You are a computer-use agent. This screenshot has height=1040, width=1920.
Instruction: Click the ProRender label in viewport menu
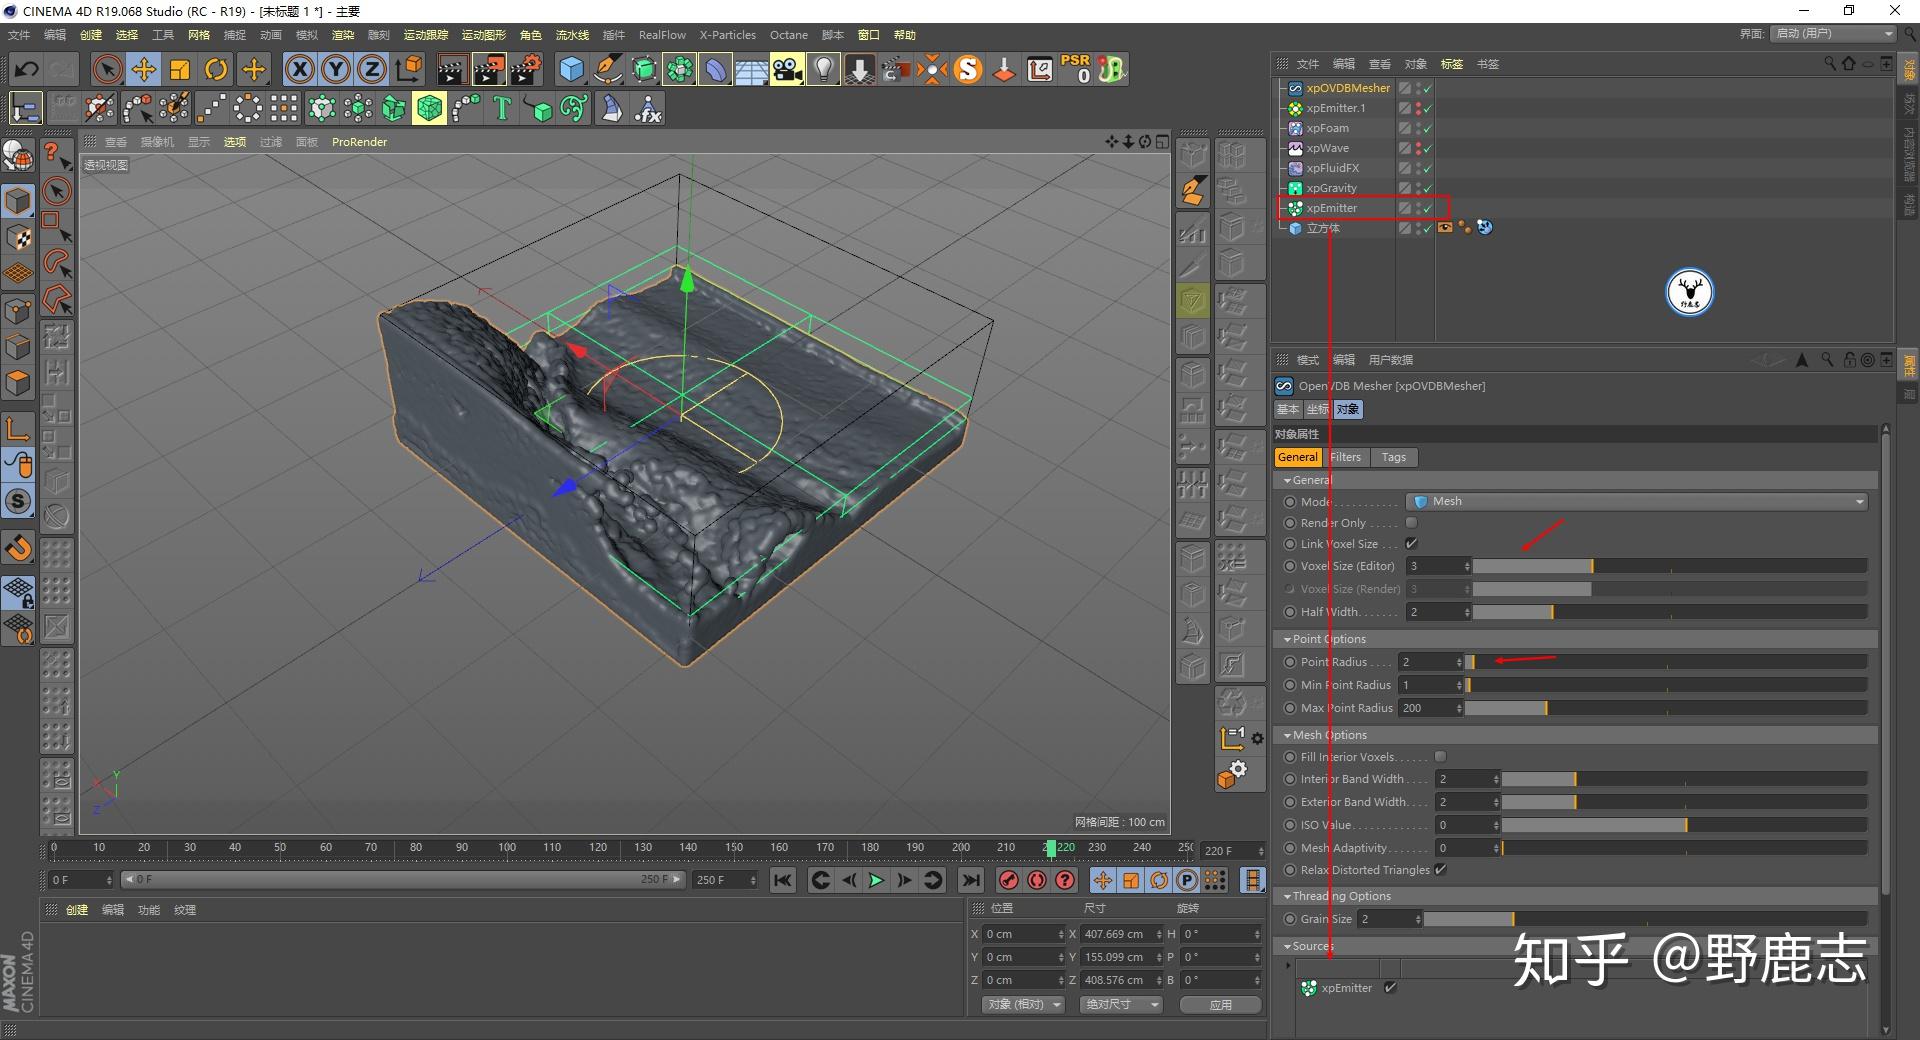pyautogui.click(x=359, y=142)
